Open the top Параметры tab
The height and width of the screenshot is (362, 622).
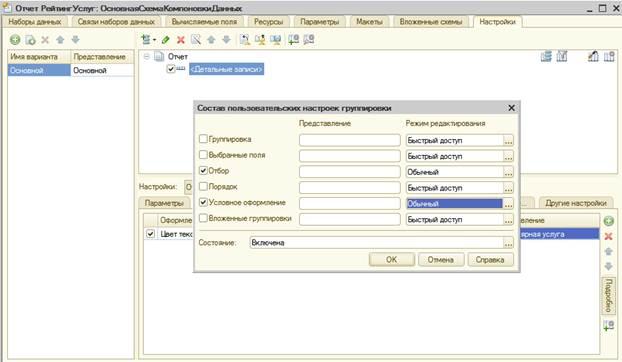[x=320, y=22]
